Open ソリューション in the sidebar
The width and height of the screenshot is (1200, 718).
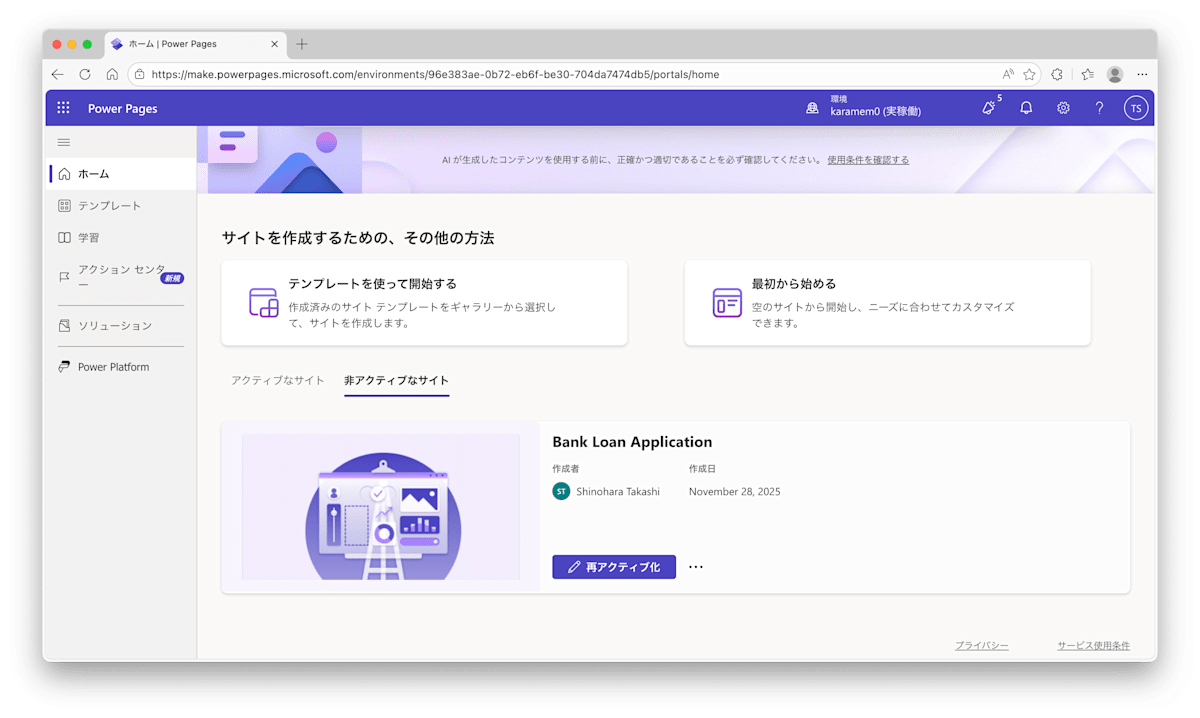click(121, 326)
